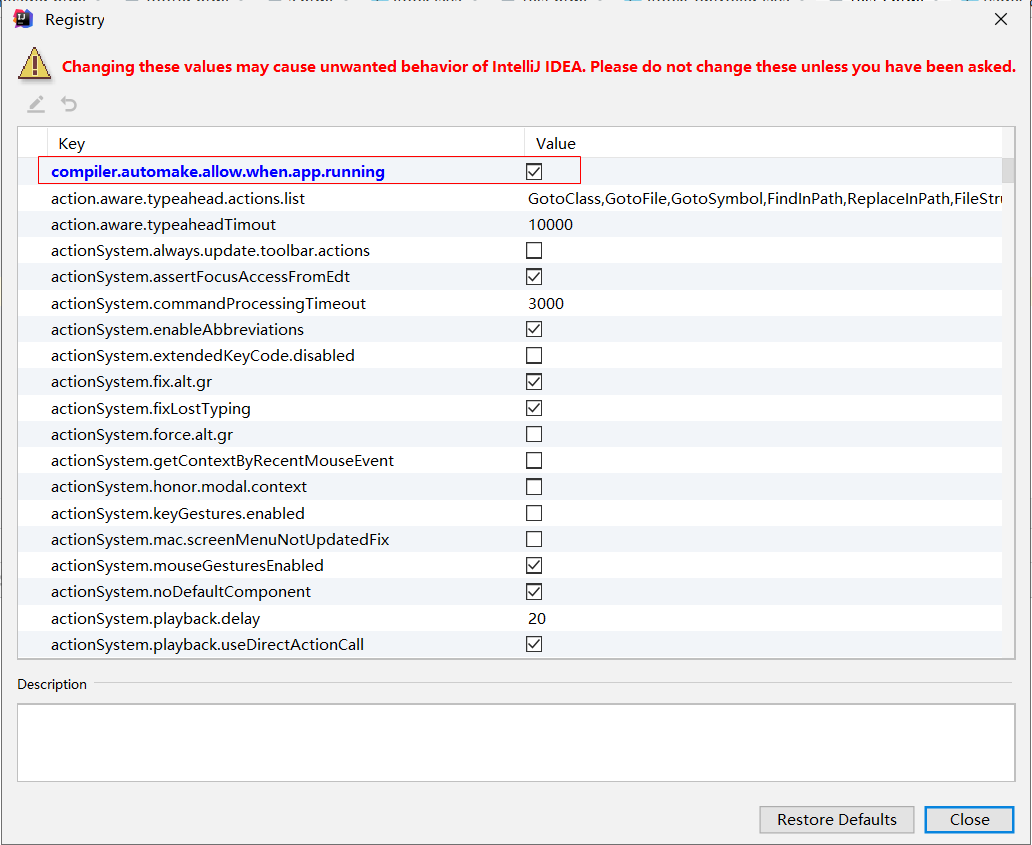Click the revert undo arrow icon

point(69,104)
